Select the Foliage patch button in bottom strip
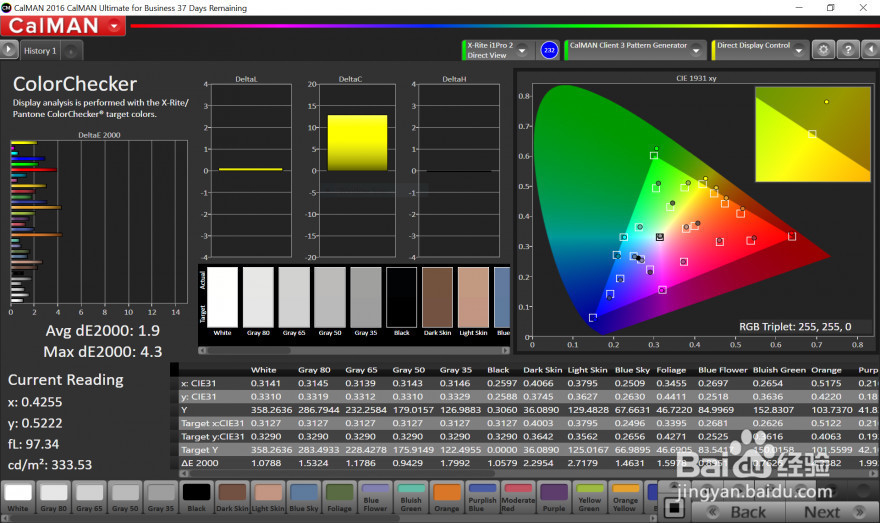This screenshot has height=523, width=880. point(340,497)
